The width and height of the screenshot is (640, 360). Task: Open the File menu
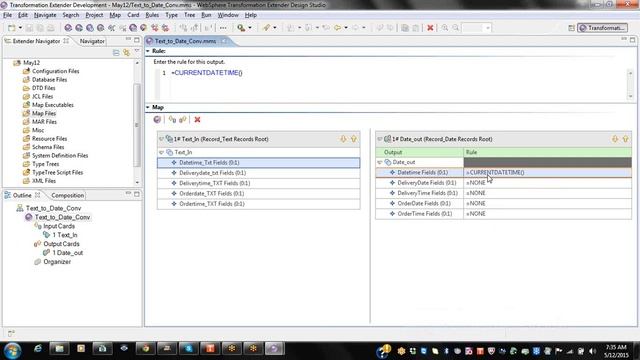coord(7,15)
